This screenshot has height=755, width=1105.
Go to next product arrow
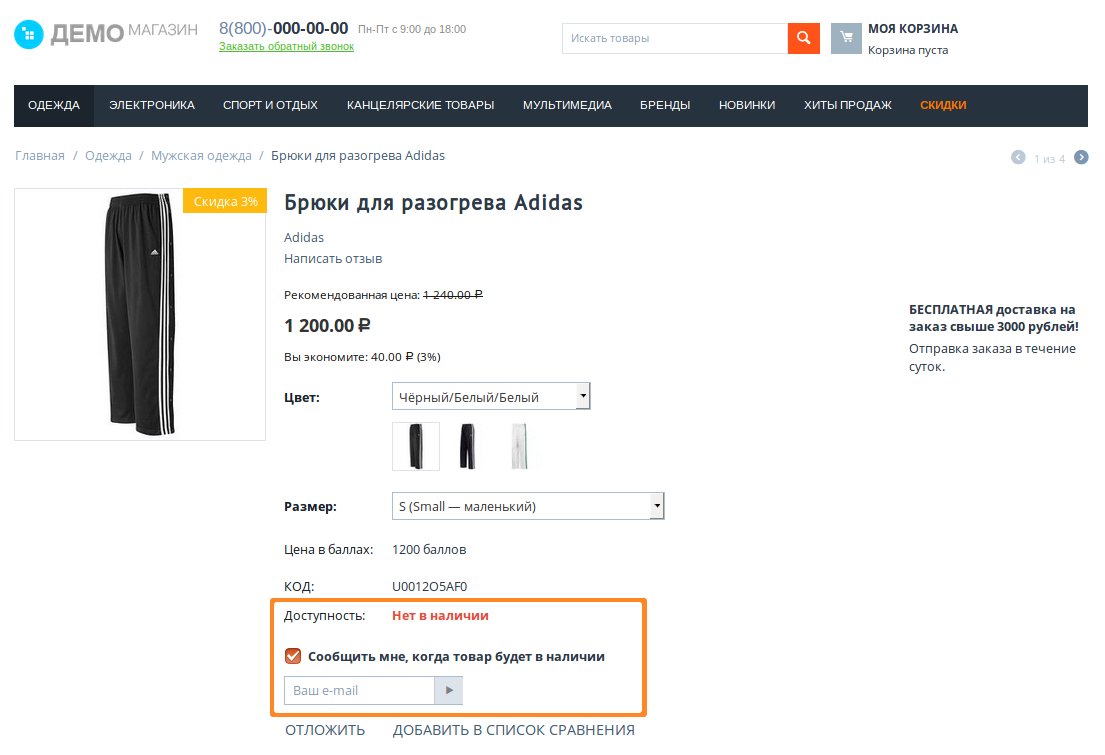point(1081,157)
